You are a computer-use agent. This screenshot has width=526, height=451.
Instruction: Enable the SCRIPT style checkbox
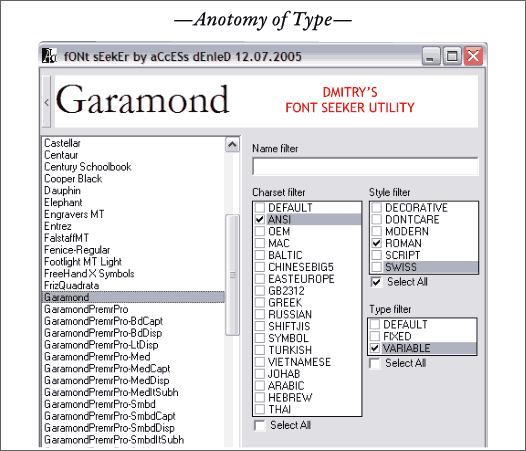click(x=377, y=255)
